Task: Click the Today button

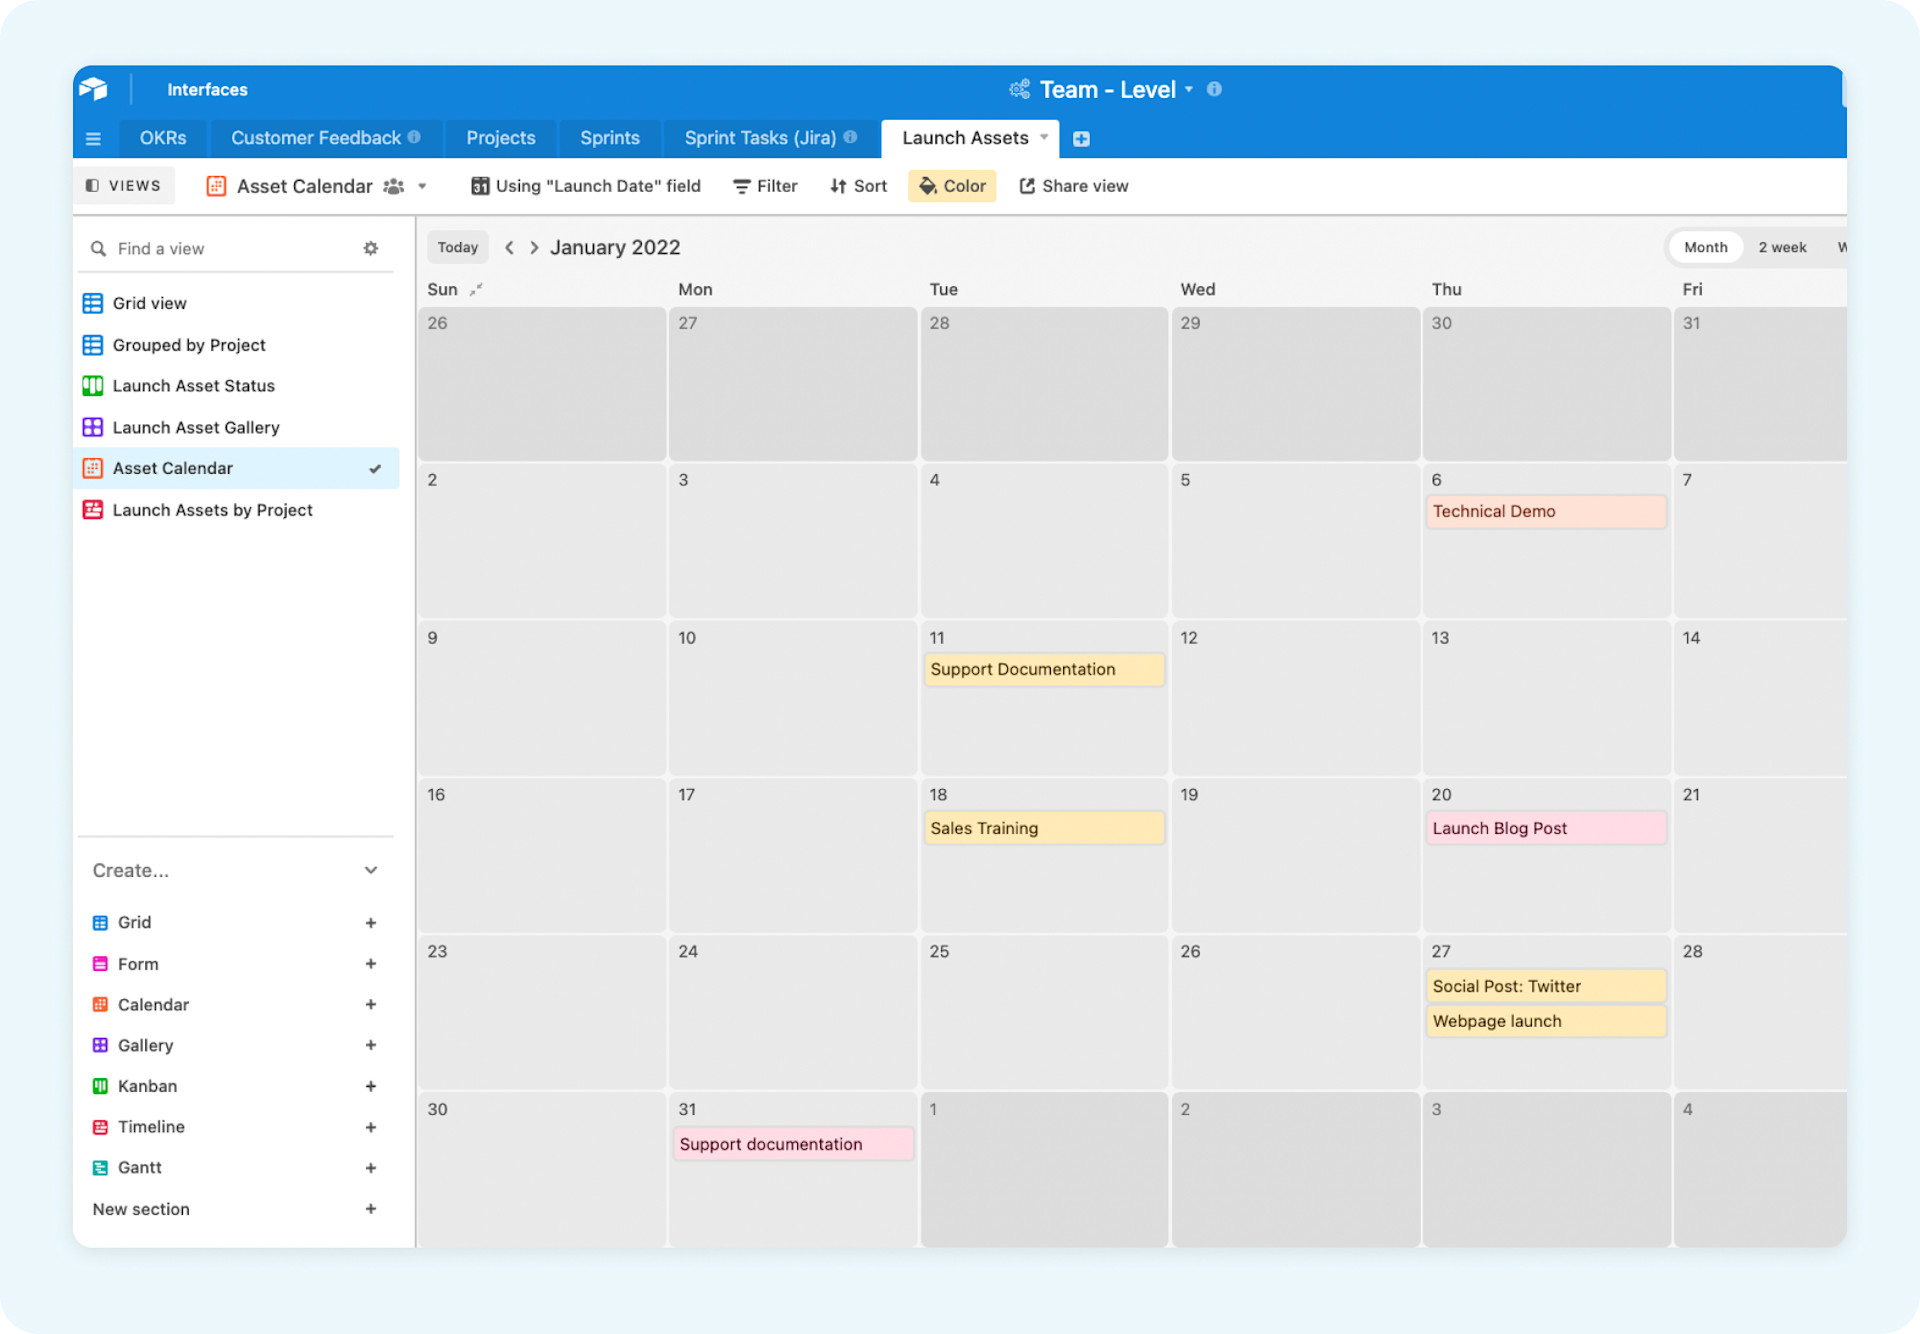Action: point(457,247)
